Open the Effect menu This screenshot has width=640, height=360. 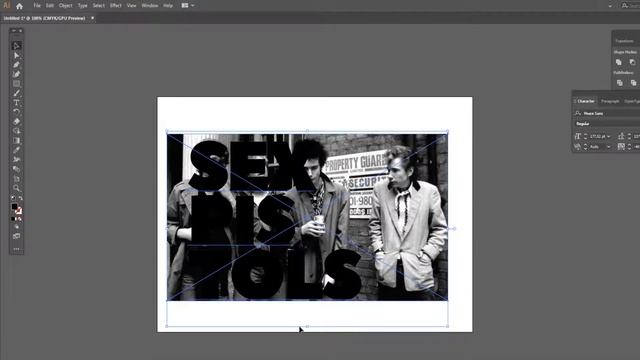pos(116,6)
